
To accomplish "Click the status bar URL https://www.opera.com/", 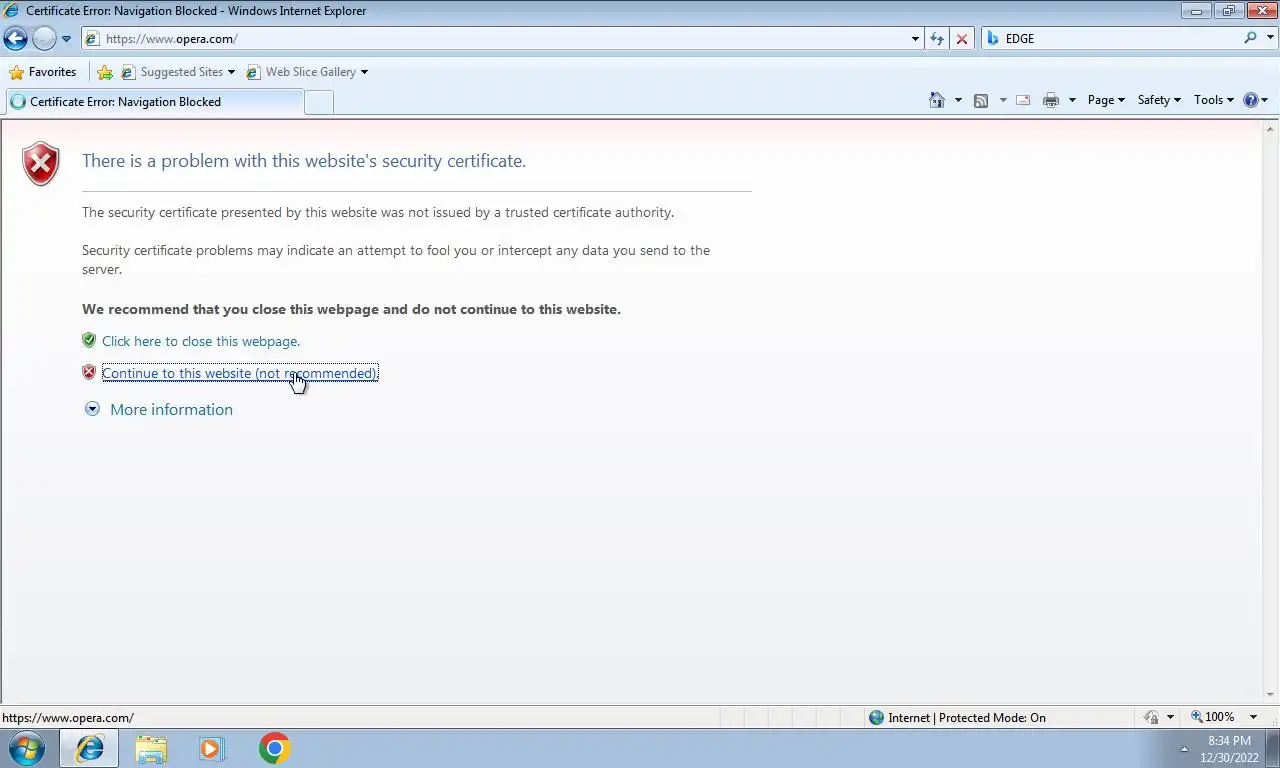I will 68,717.
